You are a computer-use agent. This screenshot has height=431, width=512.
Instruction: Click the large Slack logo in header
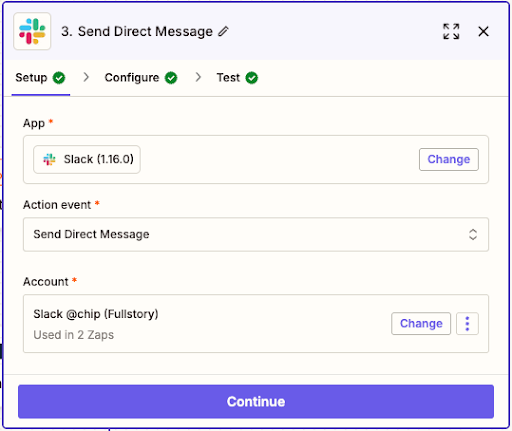pyautogui.click(x=32, y=31)
